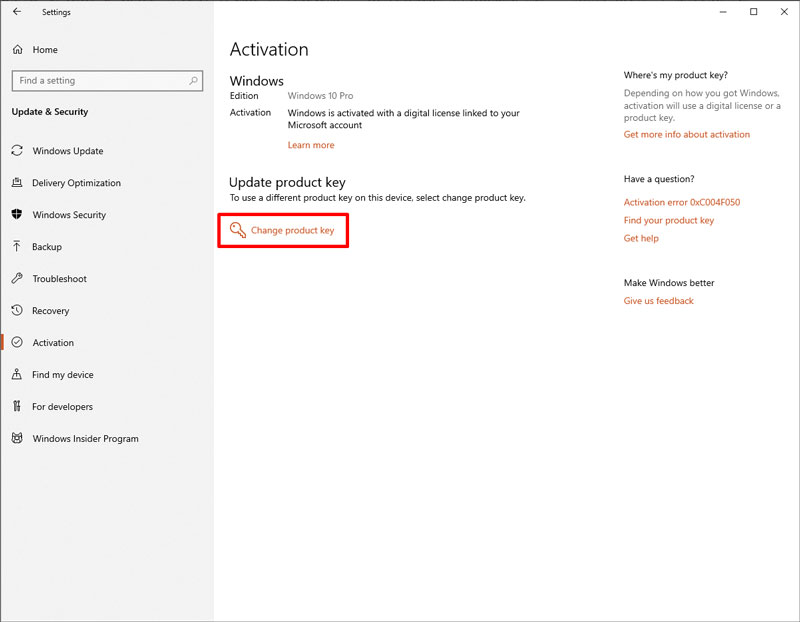Click the For developers tools icon

click(x=17, y=406)
